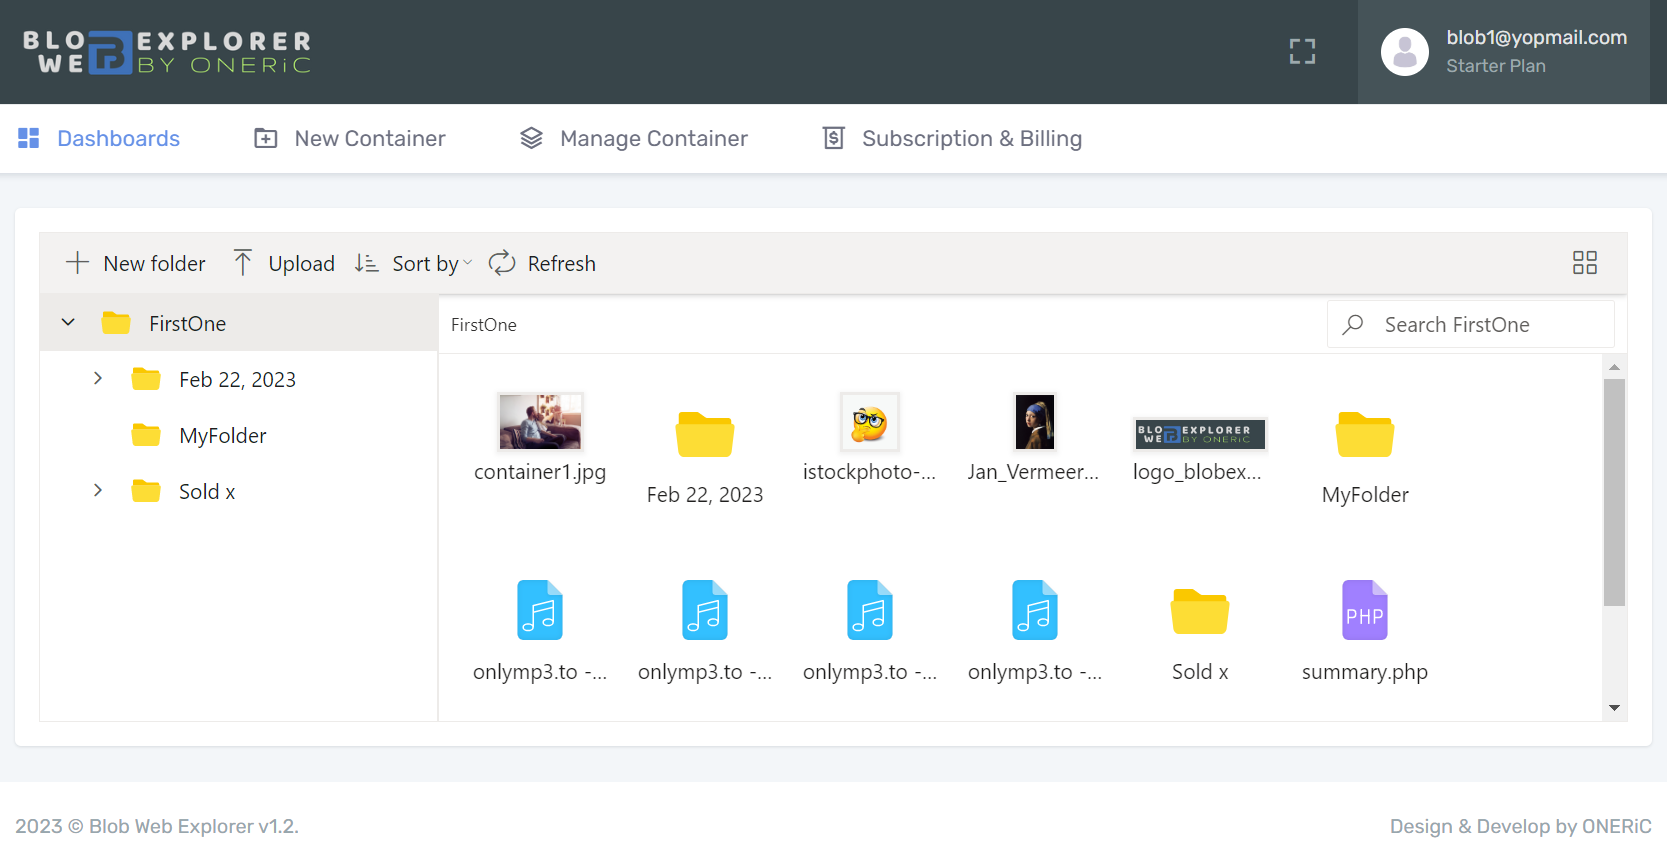This screenshot has width=1667, height=862.
Task: Open the Sold x folder in file grid
Action: pyautogui.click(x=1199, y=612)
